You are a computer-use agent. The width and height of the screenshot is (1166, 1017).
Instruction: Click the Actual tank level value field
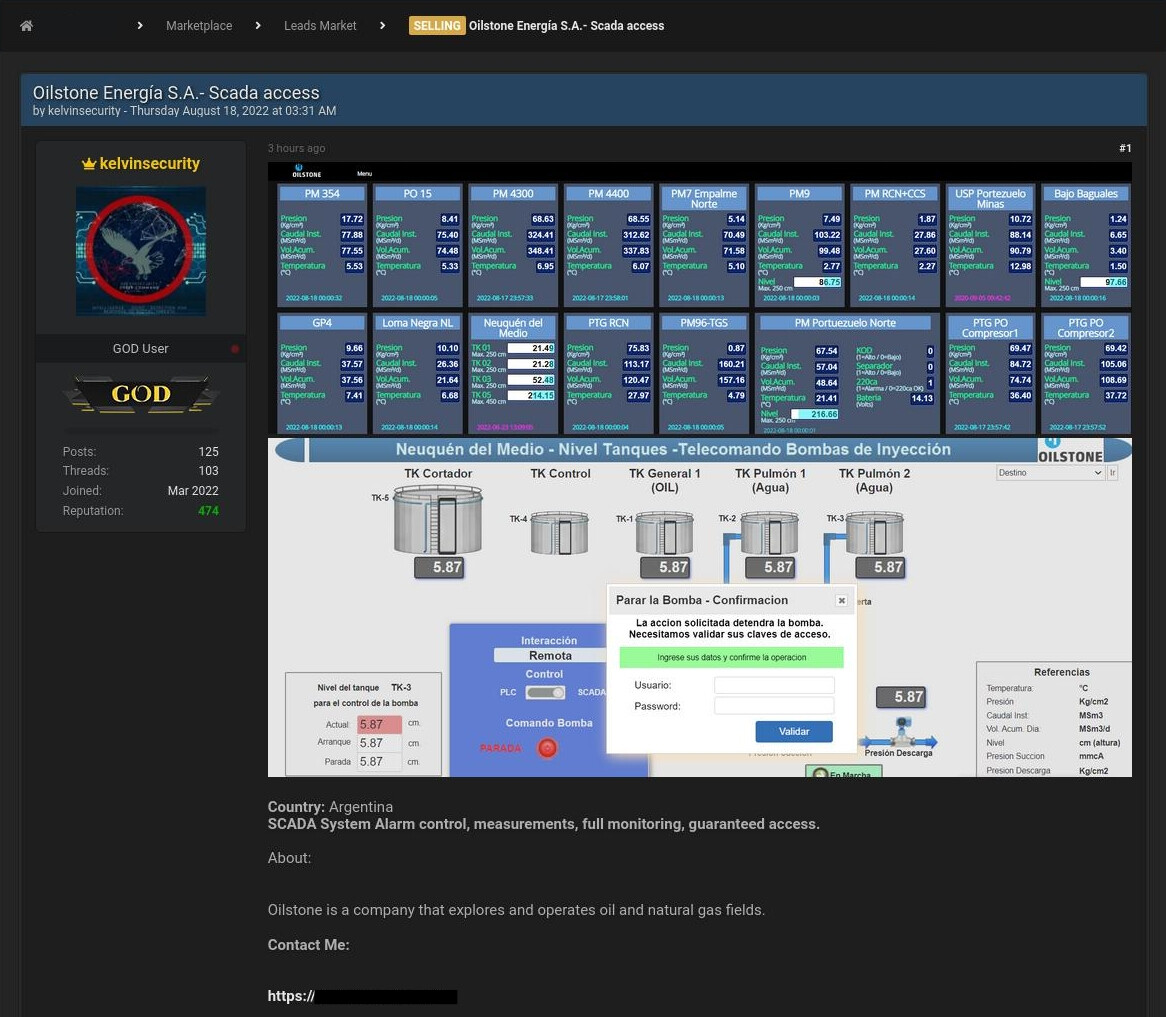coord(379,724)
